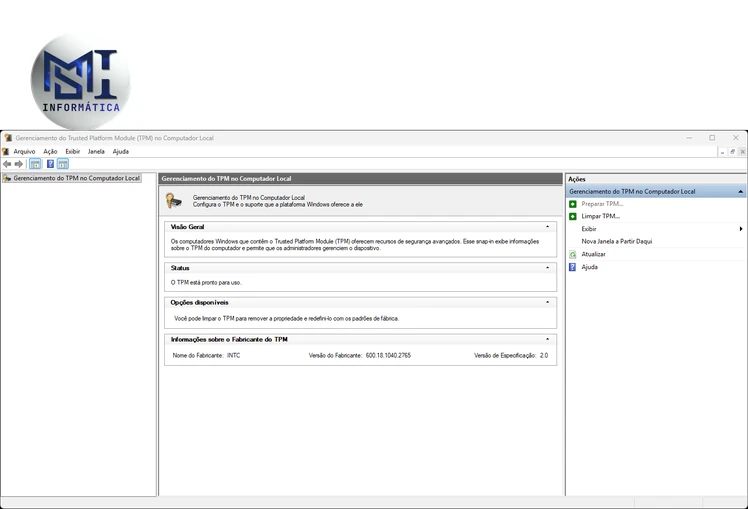The image size is (748, 509).
Task: Click the 'O TPM está pronto para uso.' text
Action: 206,282
